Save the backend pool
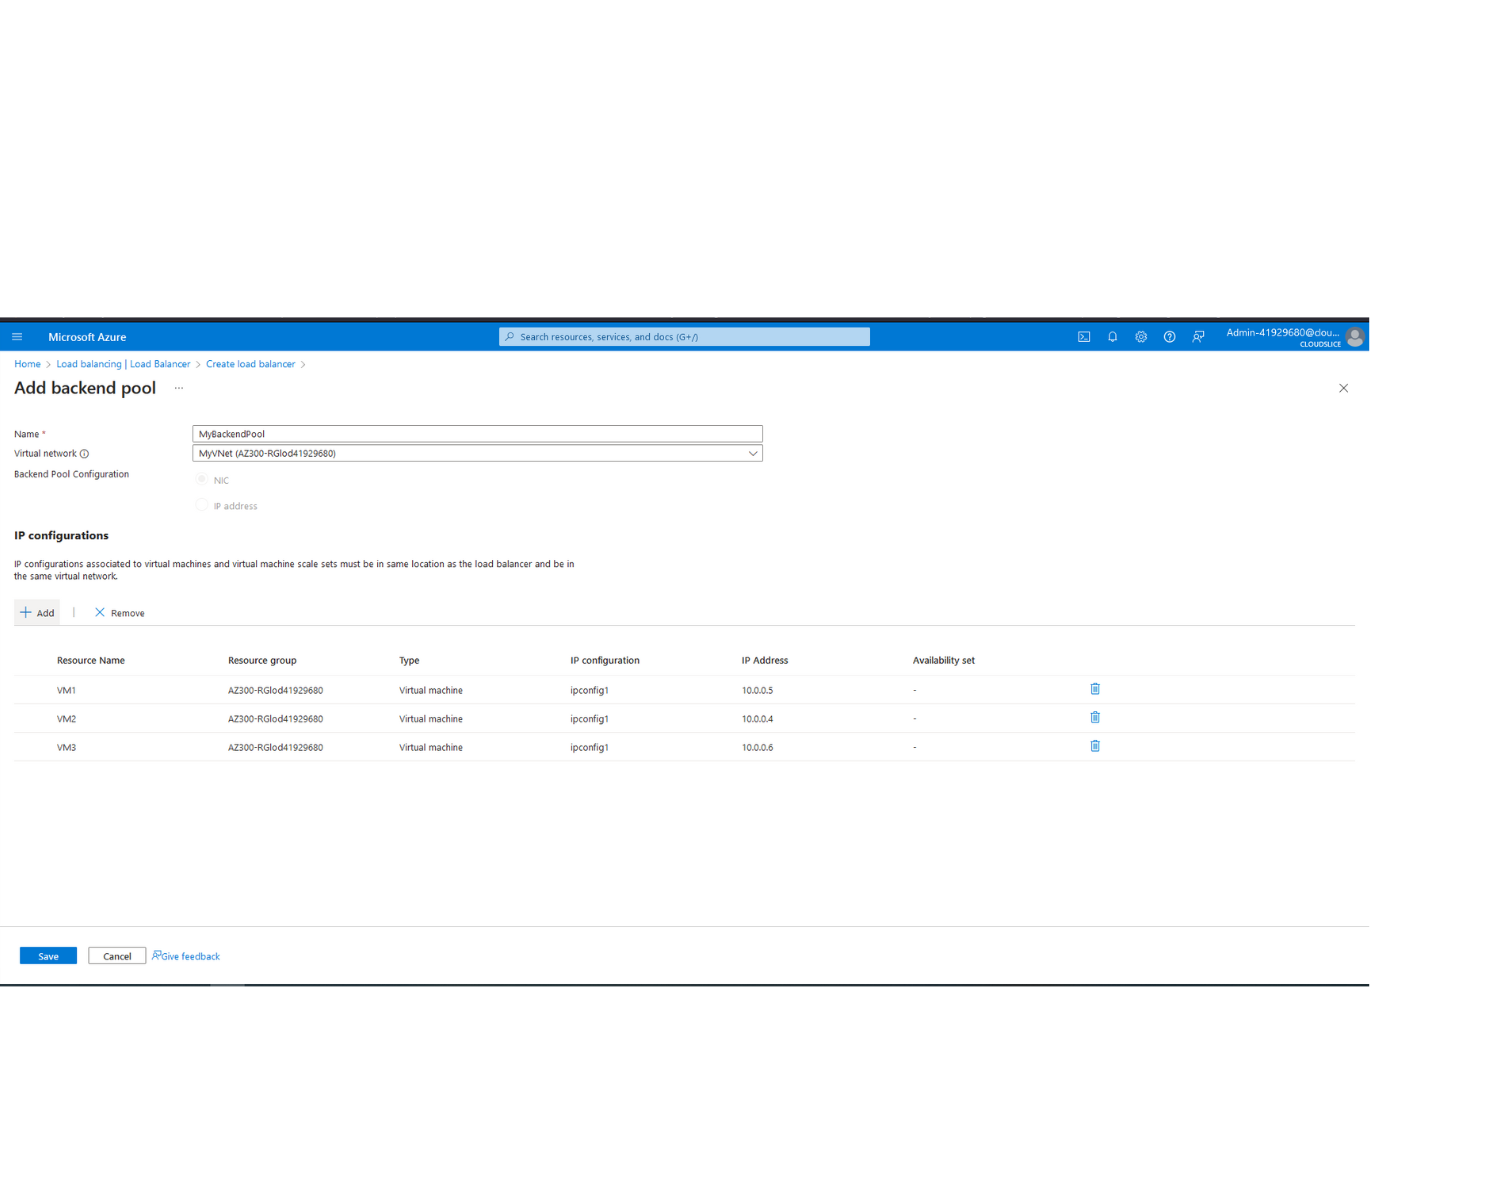The width and height of the screenshot is (1500, 1200). click(x=48, y=956)
